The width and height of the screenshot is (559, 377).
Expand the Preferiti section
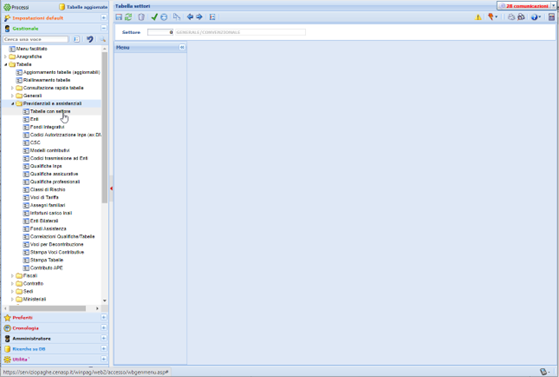[104, 317]
